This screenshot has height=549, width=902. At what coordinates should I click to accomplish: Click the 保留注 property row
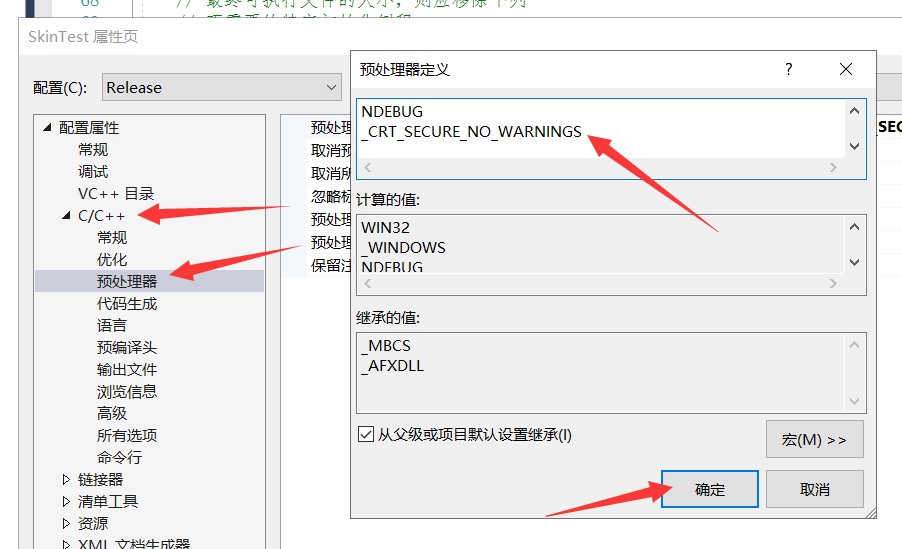coord(331,265)
